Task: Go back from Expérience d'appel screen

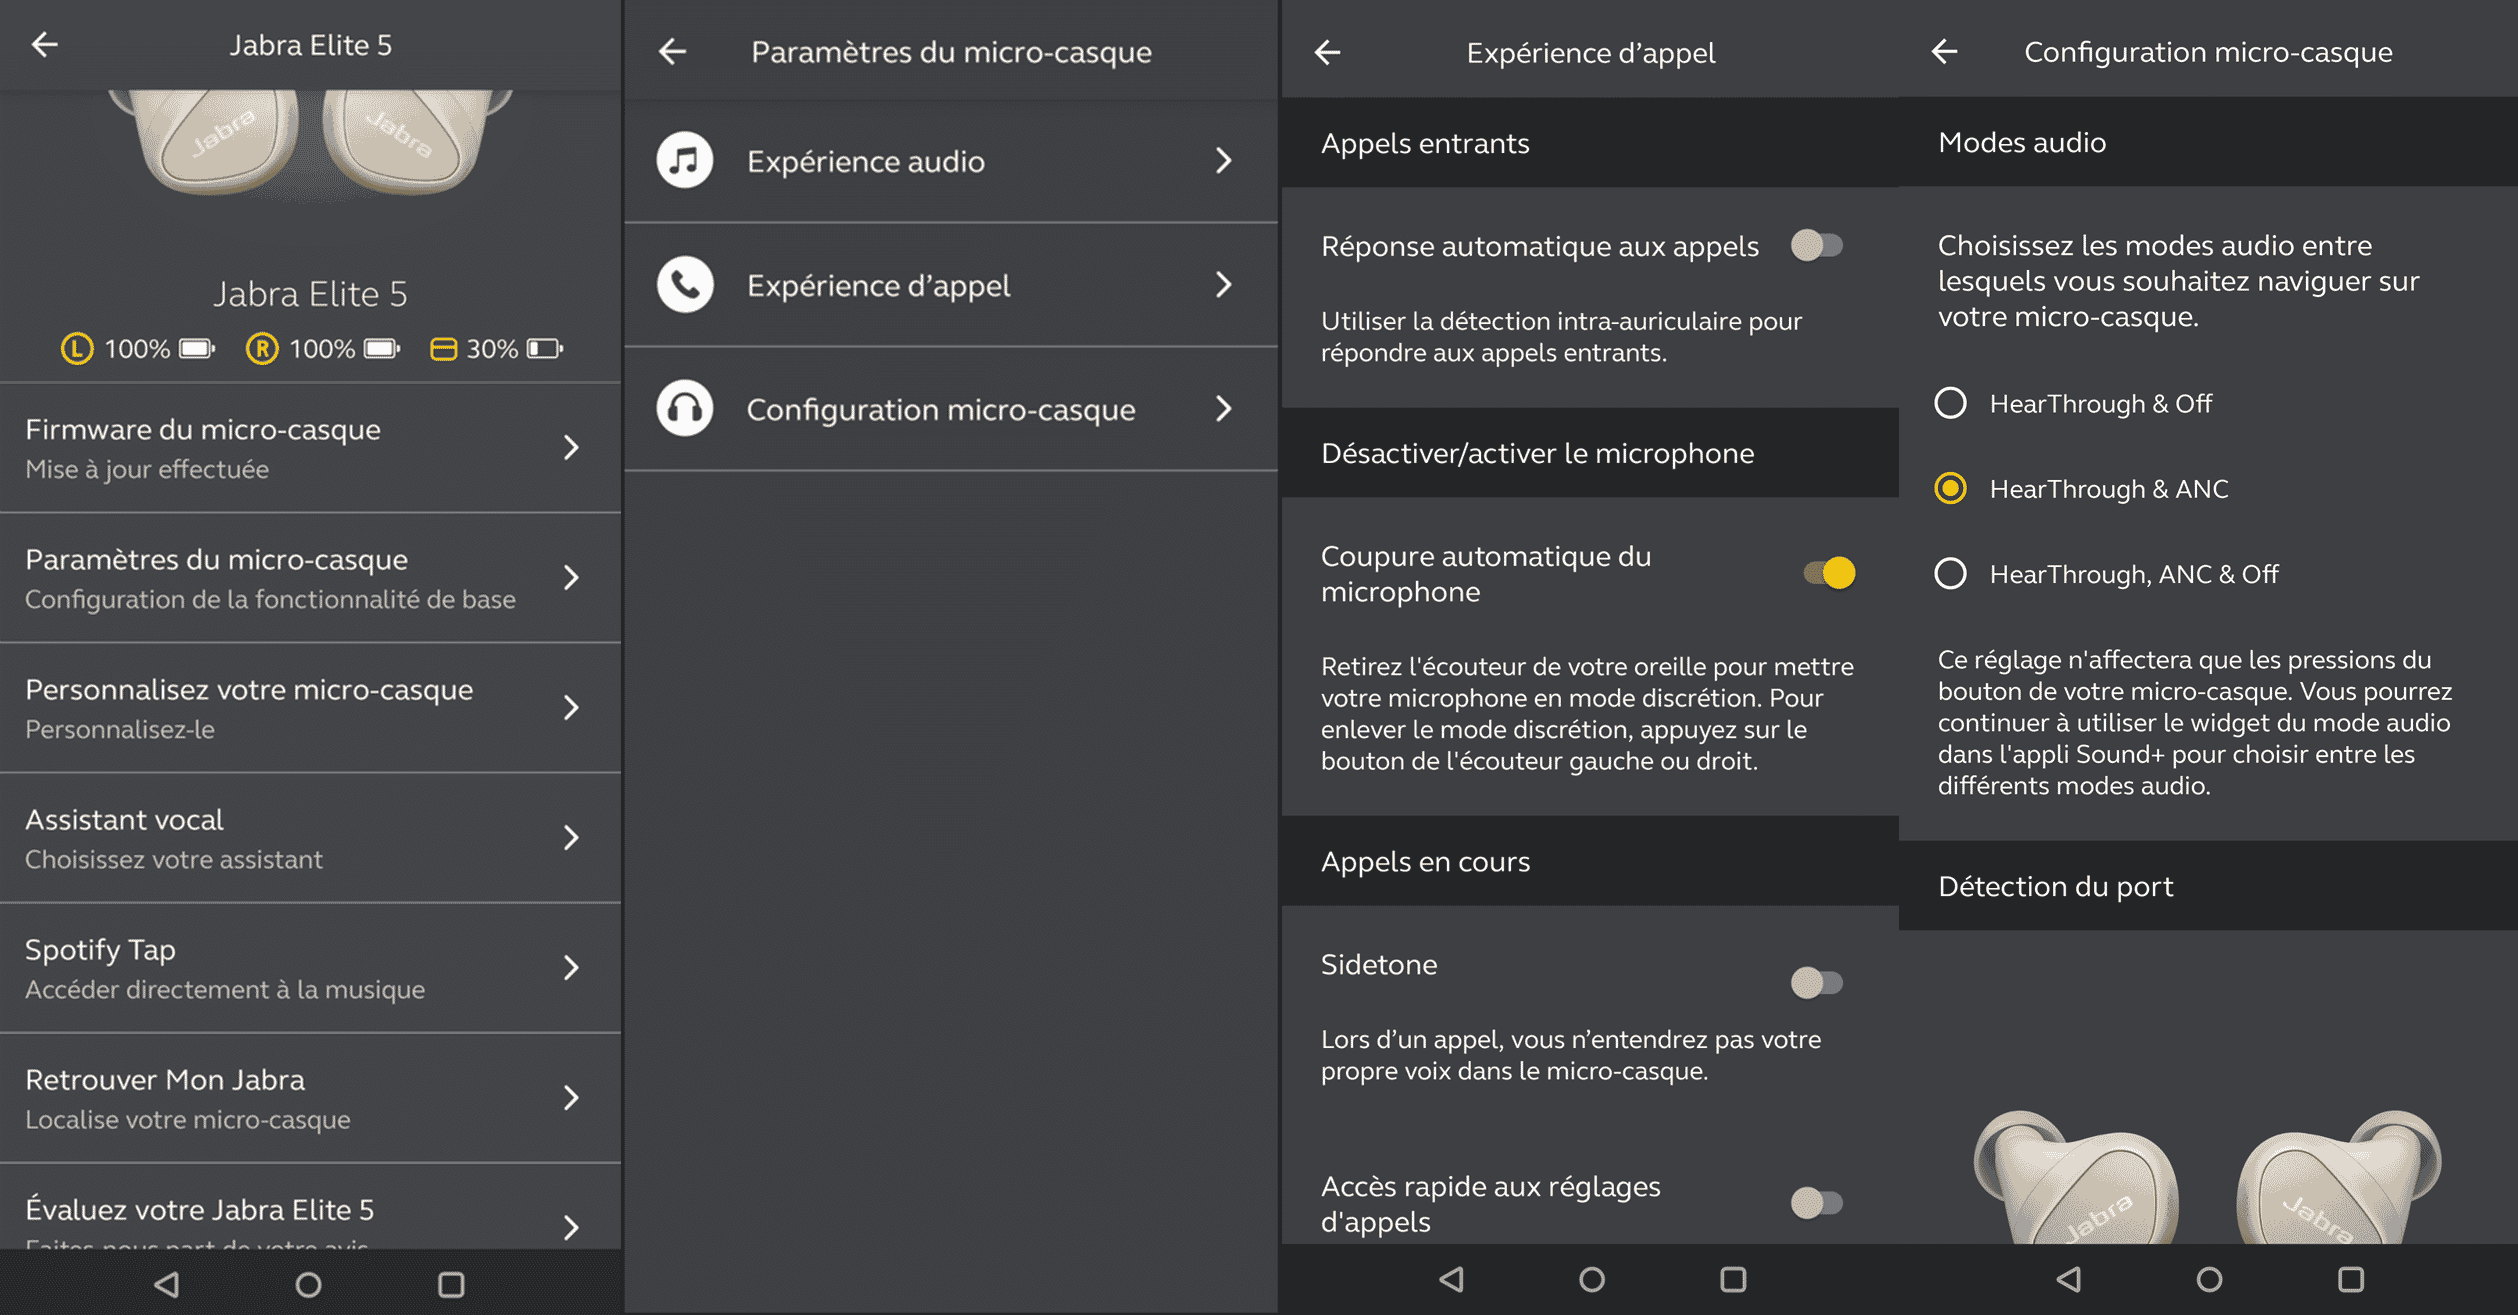Action: 1327,52
